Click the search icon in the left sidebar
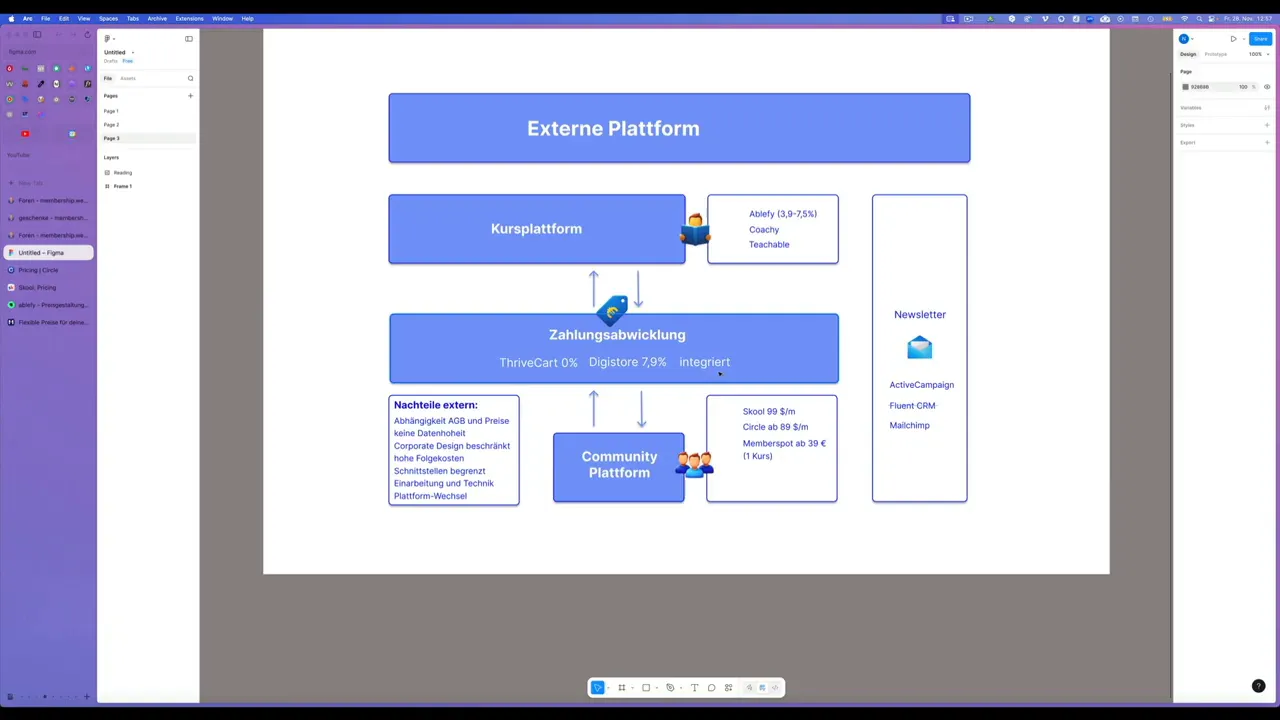1280x720 pixels. tap(190, 78)
